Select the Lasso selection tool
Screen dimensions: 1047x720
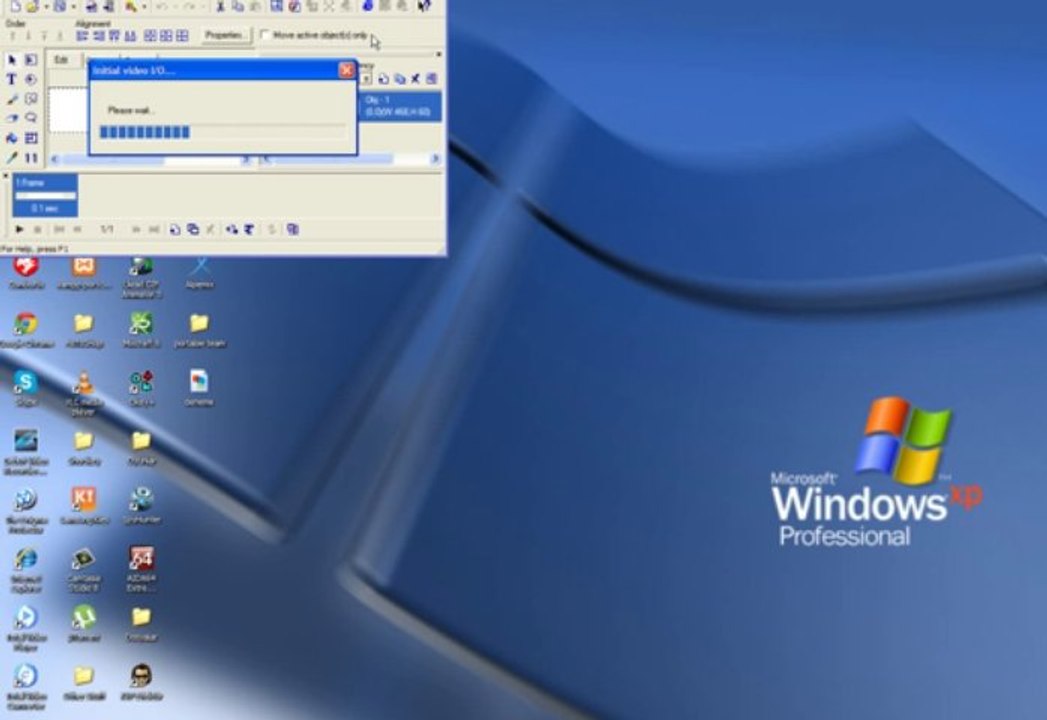(x=31, y=118)
